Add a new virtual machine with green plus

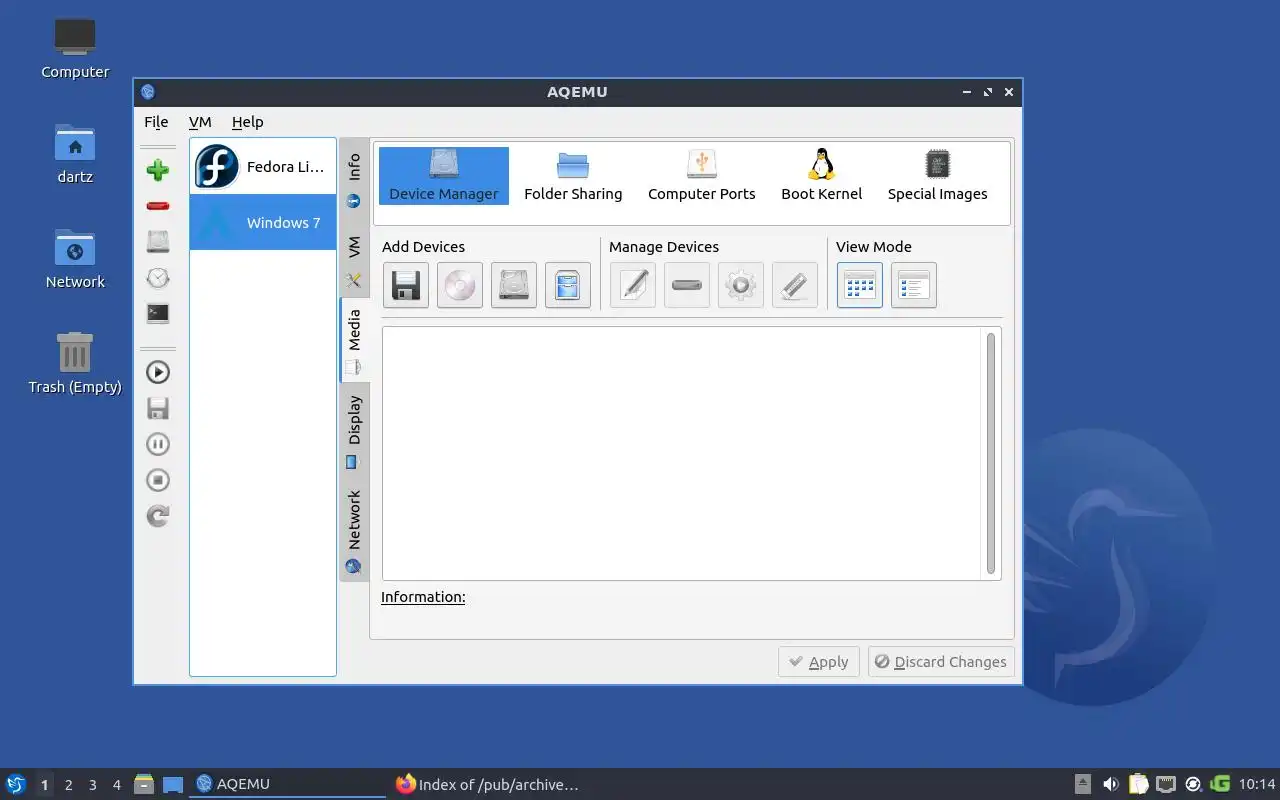point(157,170)
